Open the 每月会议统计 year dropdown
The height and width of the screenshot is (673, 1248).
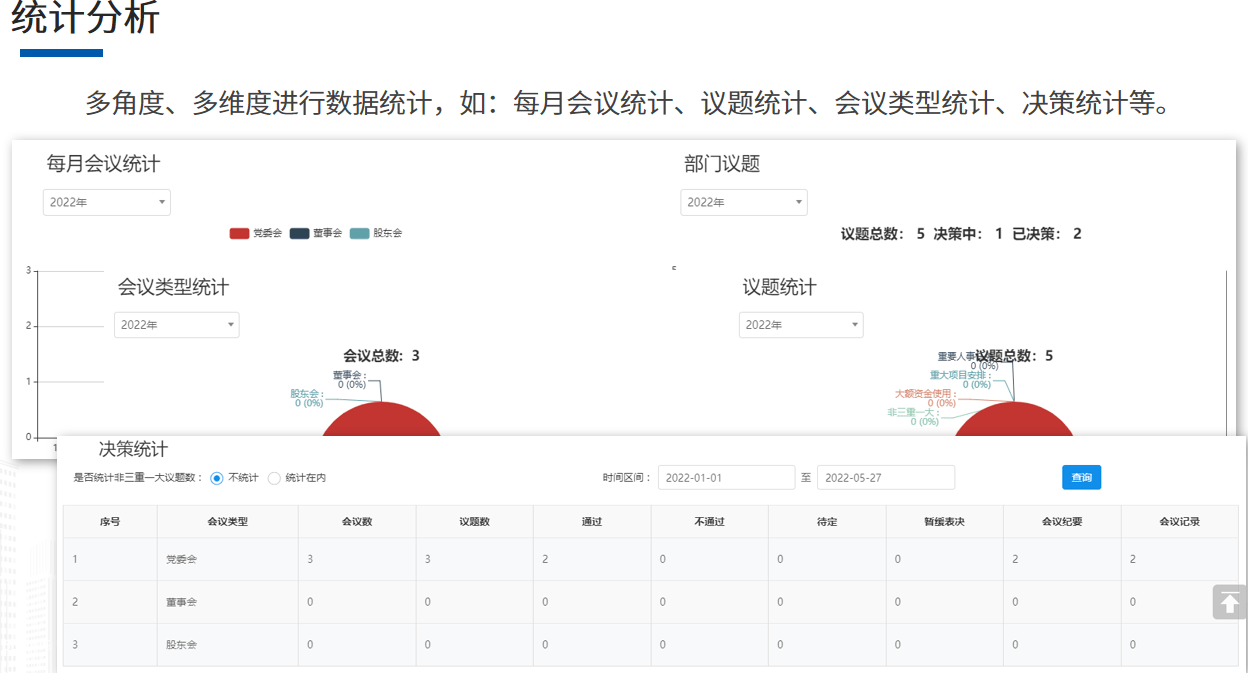[107, 202]
